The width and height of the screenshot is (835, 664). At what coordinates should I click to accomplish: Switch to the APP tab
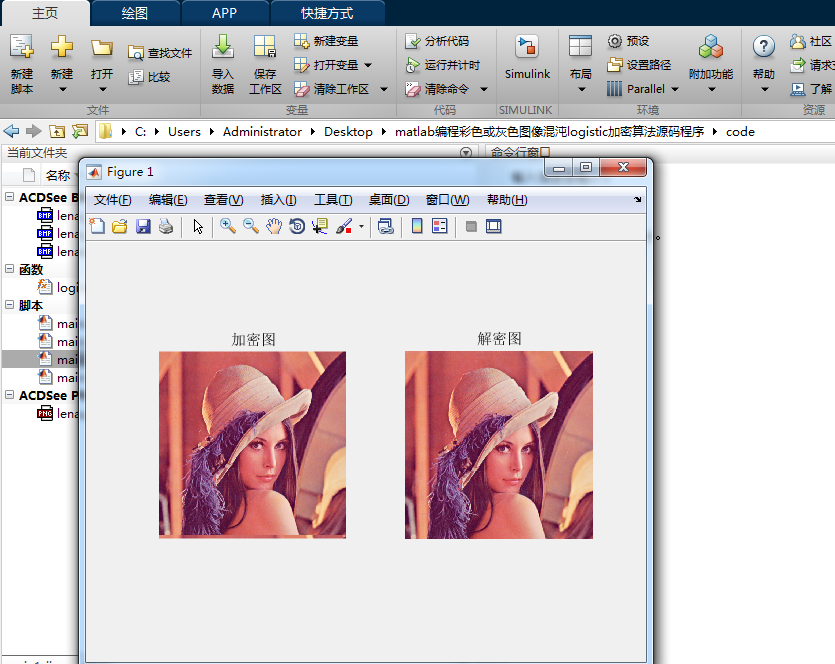224,13
